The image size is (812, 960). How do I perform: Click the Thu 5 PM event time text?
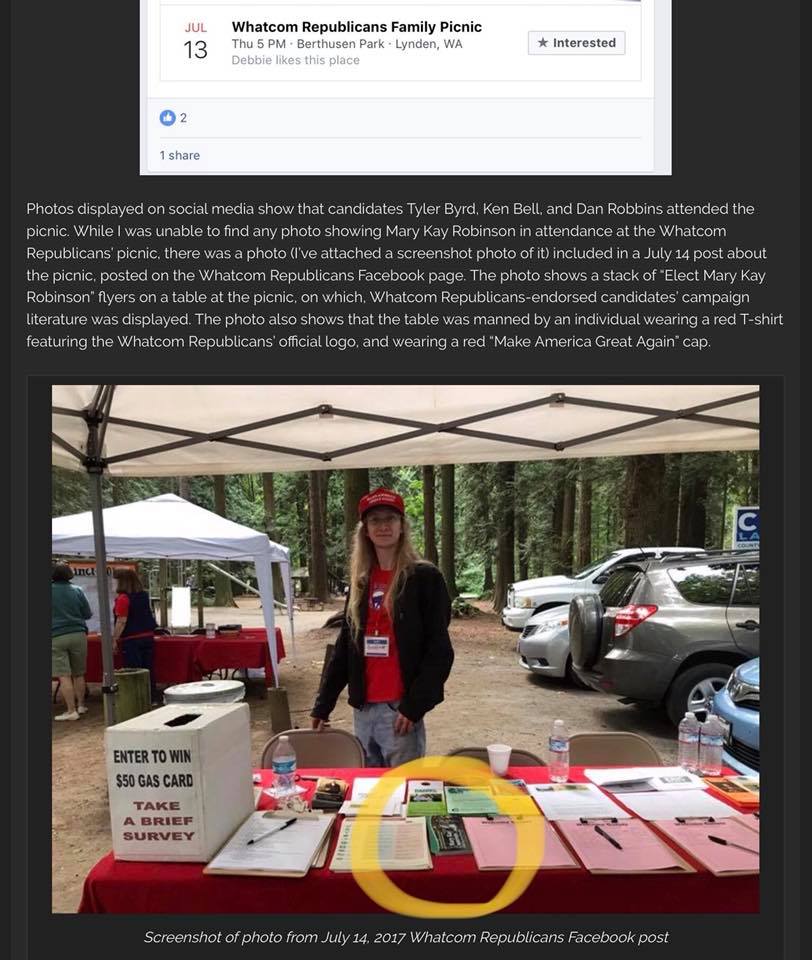(258, 44)
